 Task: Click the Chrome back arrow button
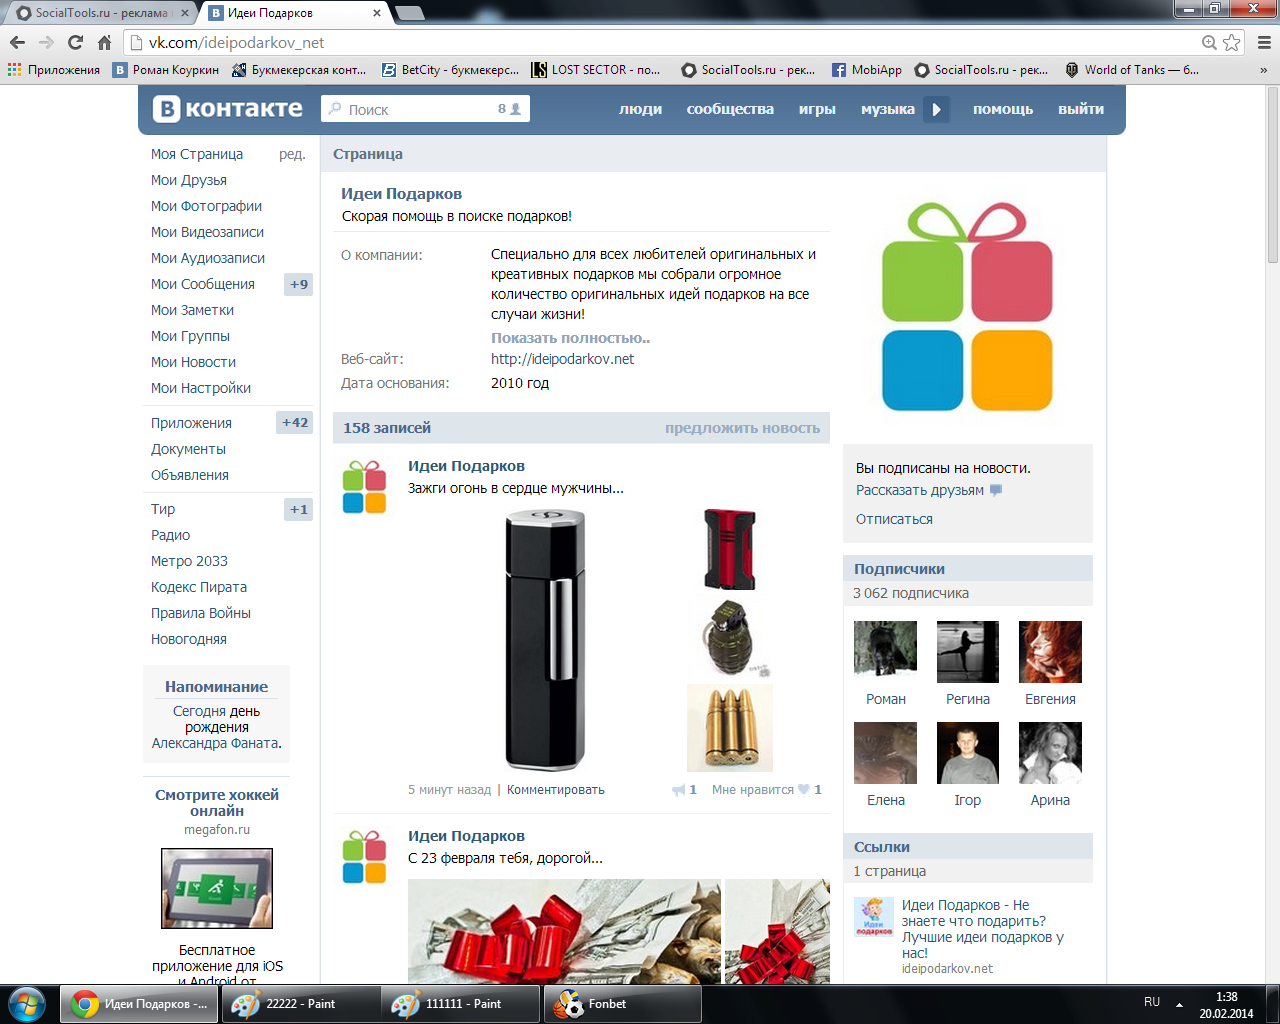[17, 42]
